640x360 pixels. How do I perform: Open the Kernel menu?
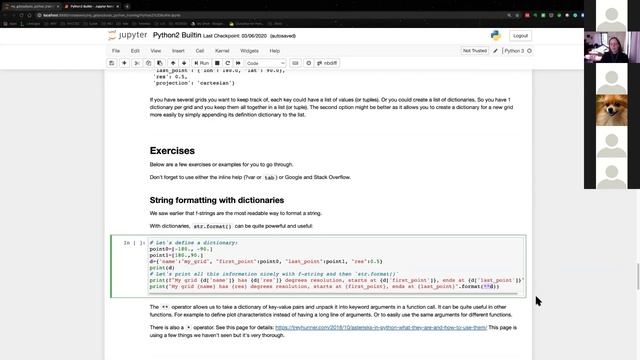point(222,51)
